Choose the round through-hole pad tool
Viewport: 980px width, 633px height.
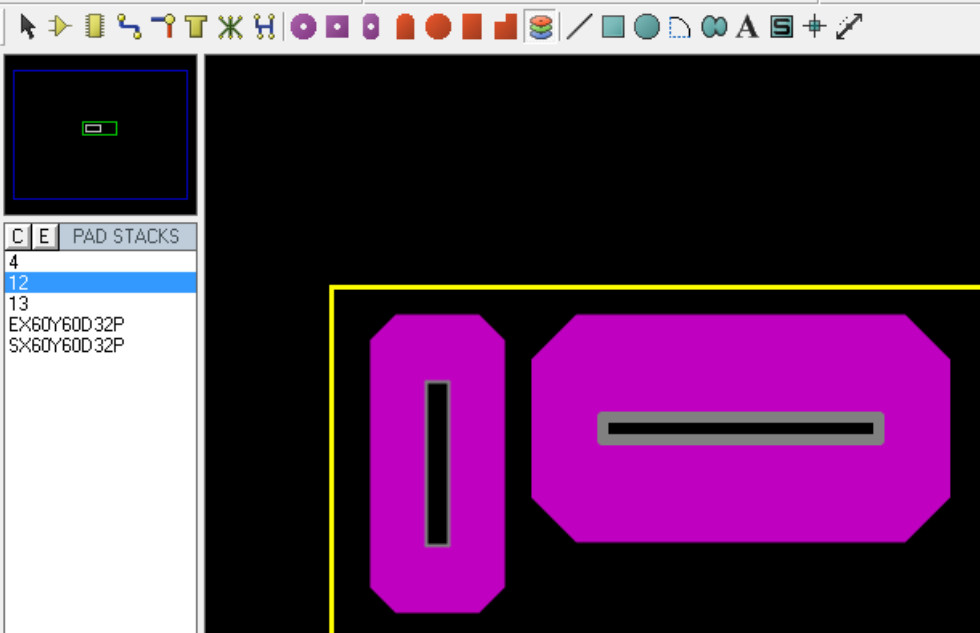coord(303,27)
